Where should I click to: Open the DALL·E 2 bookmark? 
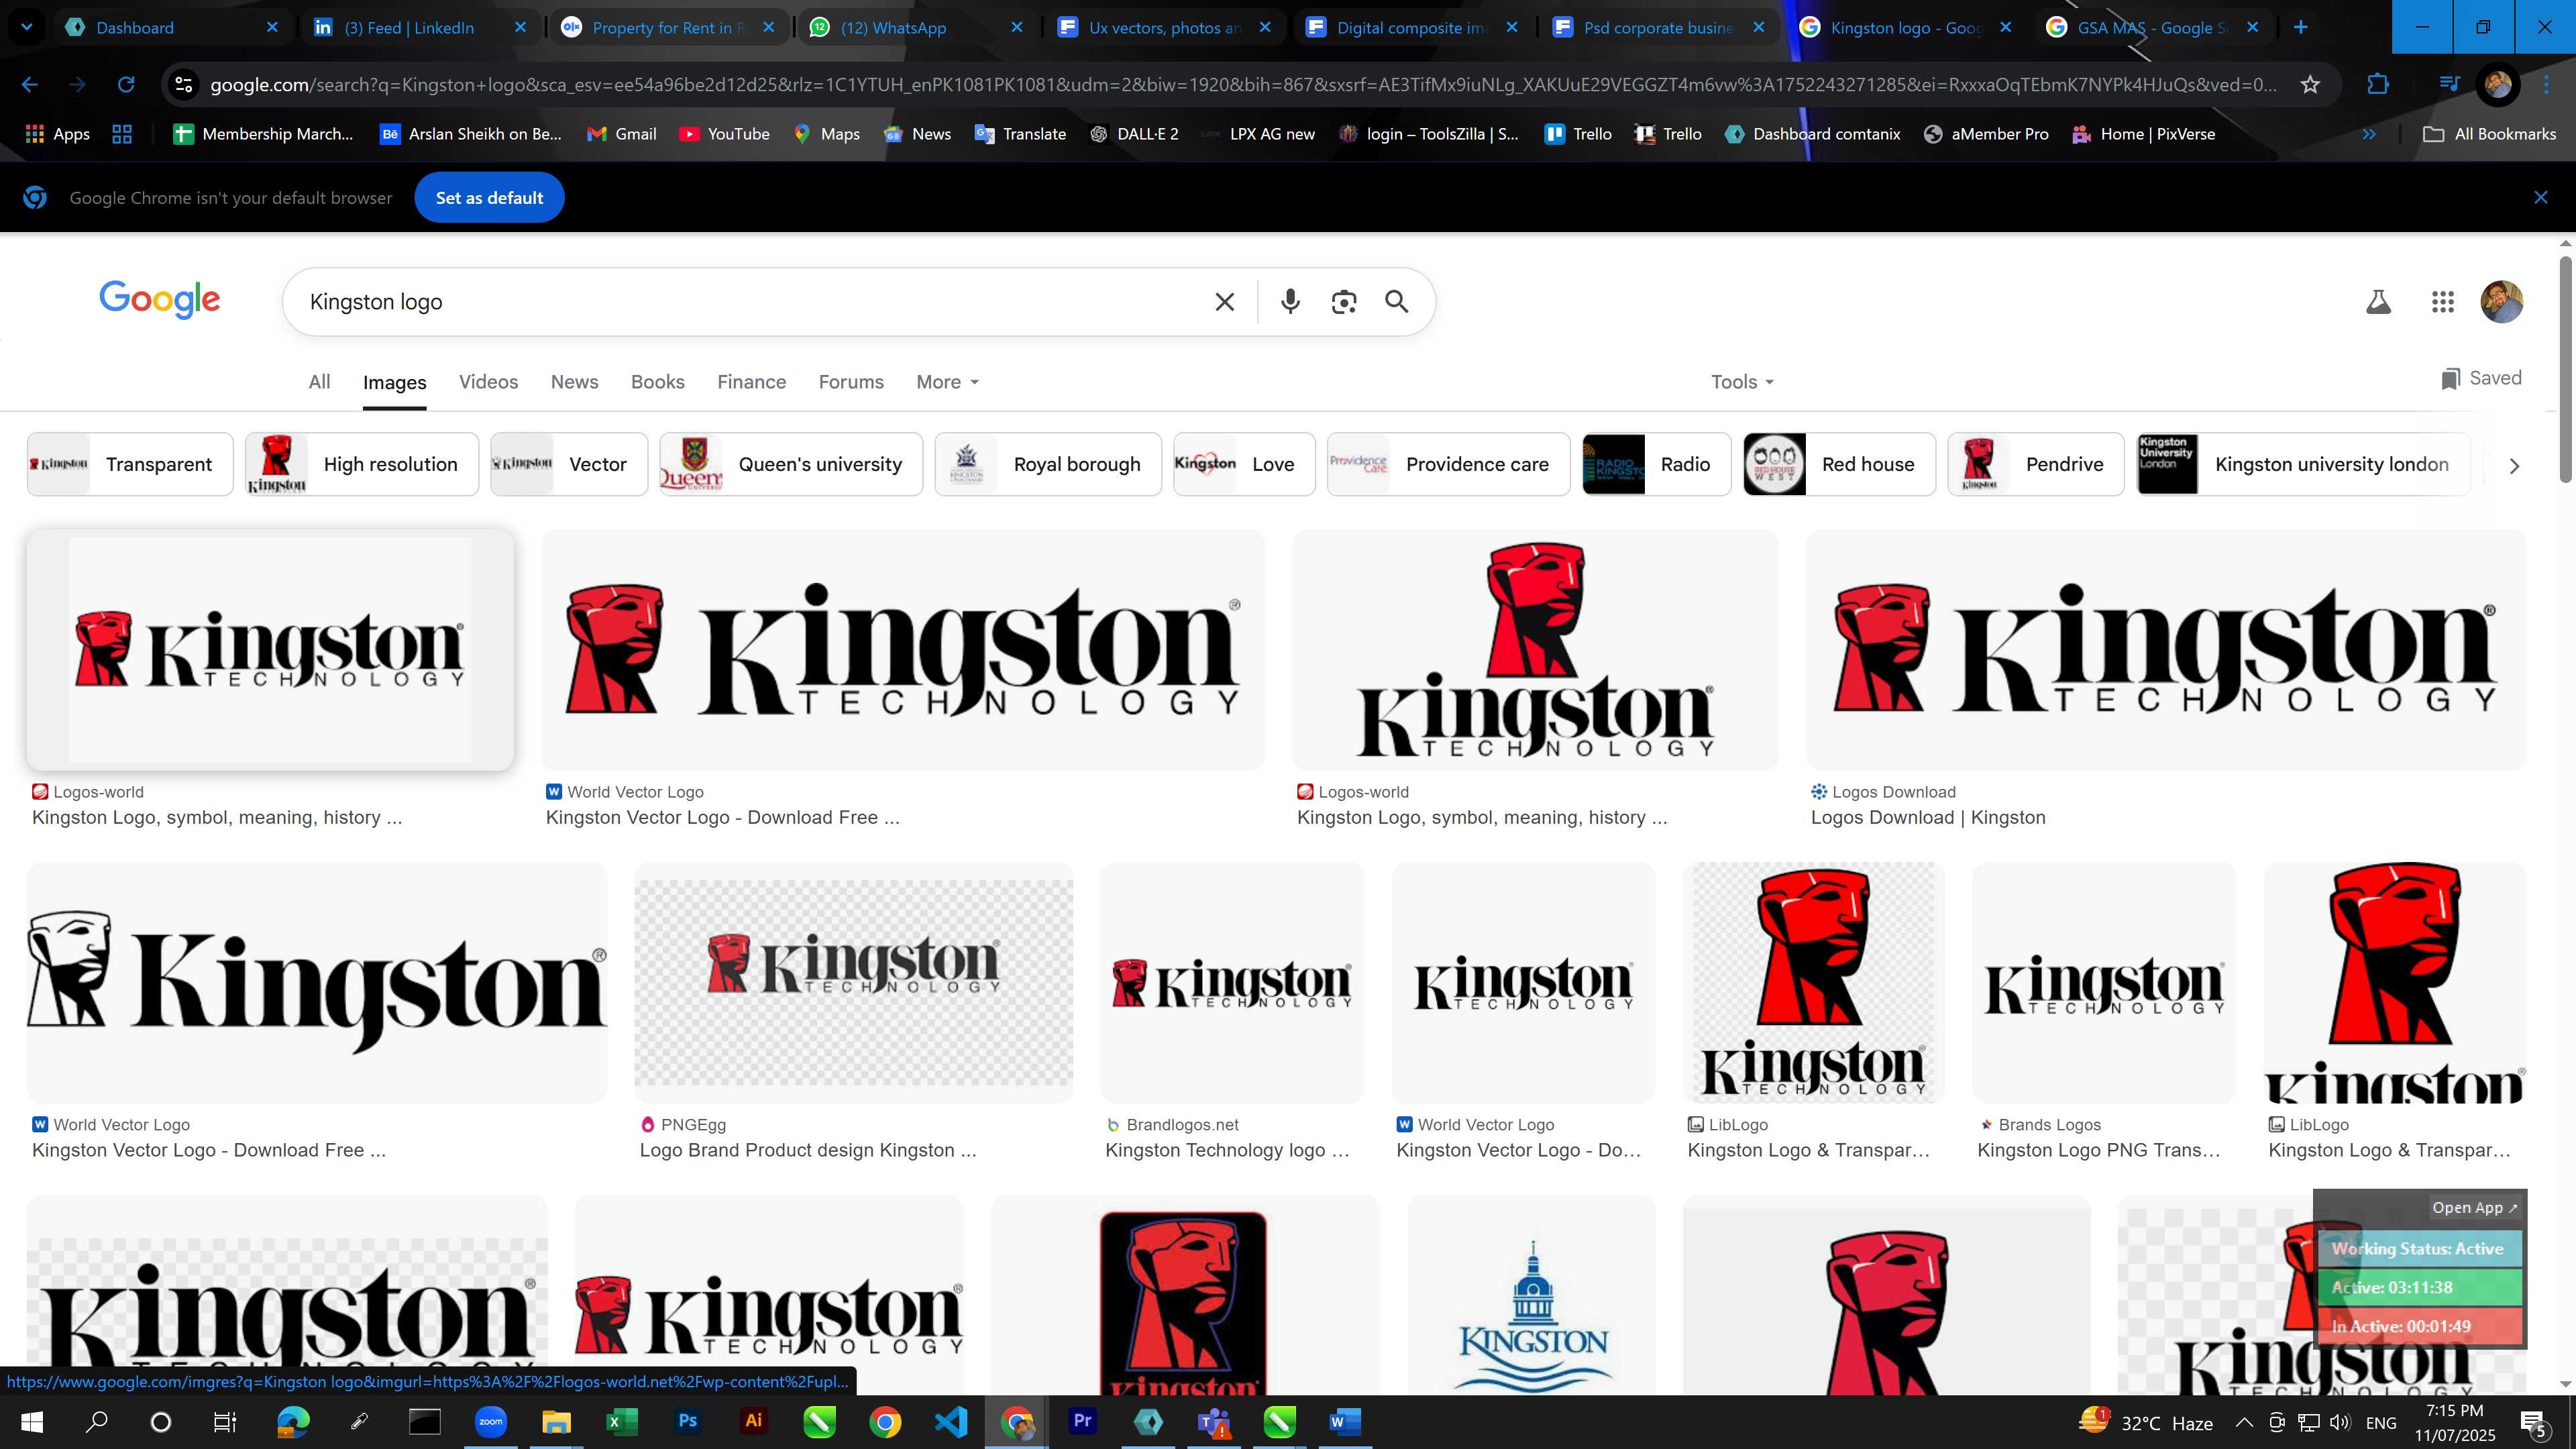click(1134, 134)
